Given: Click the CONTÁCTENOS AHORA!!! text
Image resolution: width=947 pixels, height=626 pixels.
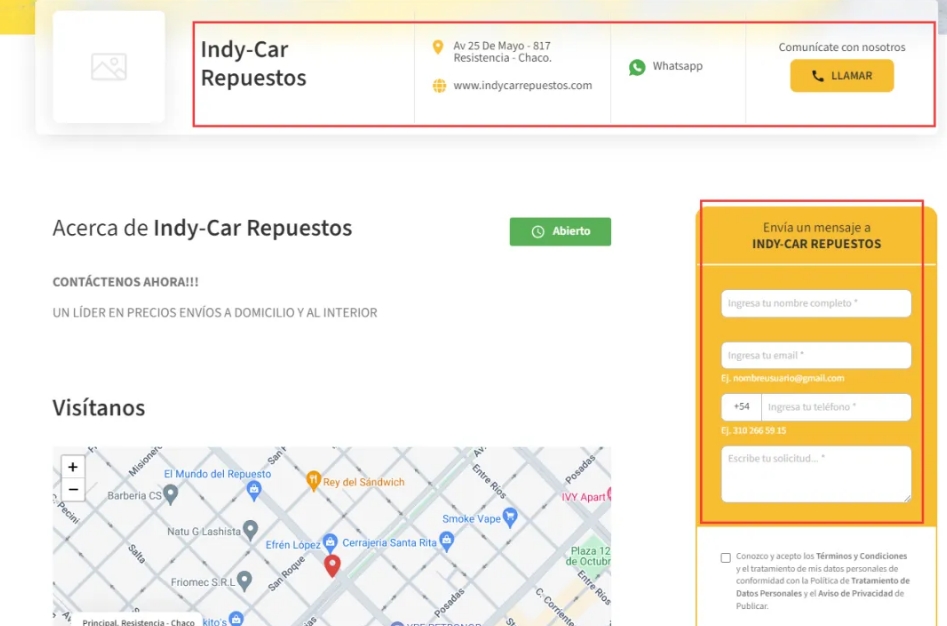Looking at the screenshot, I should (126, 282).
